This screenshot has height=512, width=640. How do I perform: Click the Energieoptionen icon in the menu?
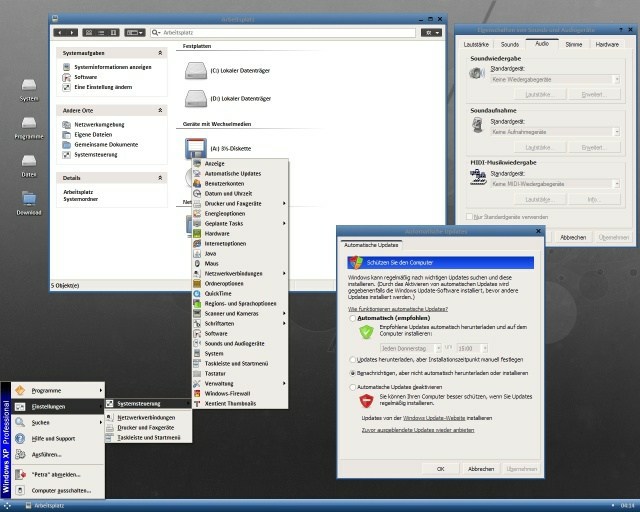197,214
